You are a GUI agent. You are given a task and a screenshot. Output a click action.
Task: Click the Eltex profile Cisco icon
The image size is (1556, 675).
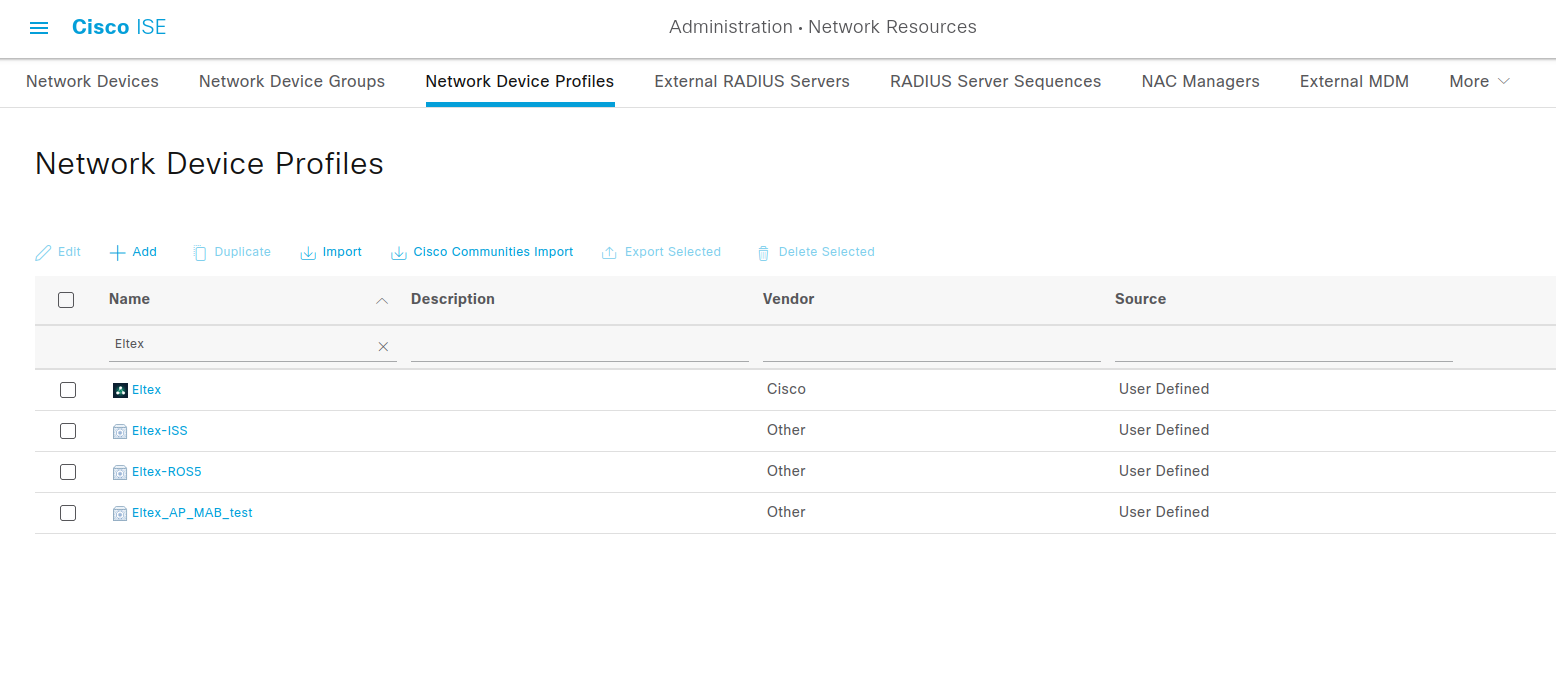coord(120,390)
